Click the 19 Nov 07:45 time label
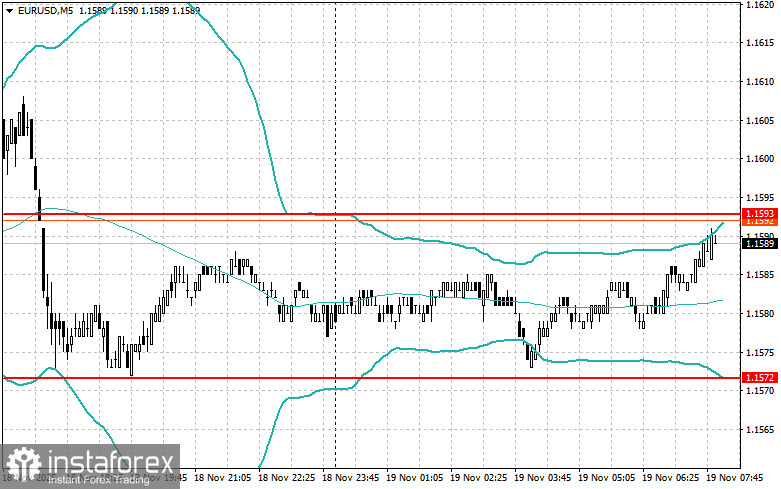Image resolution: width=781 pixels, height=489 pixels. 735,478
